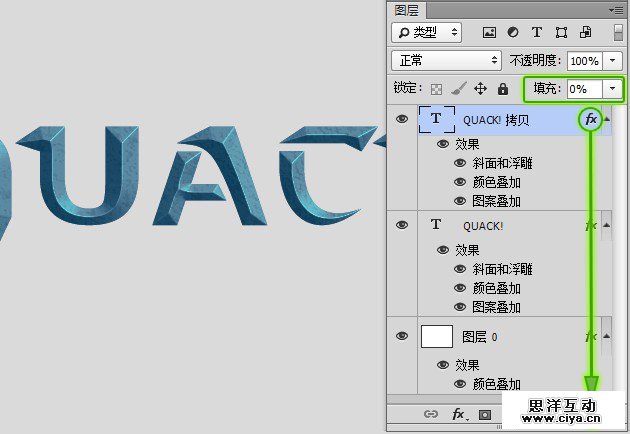
Task: Toggle 颜色叠加 eye under QUACK! layer
Action: tap(460, 288)
